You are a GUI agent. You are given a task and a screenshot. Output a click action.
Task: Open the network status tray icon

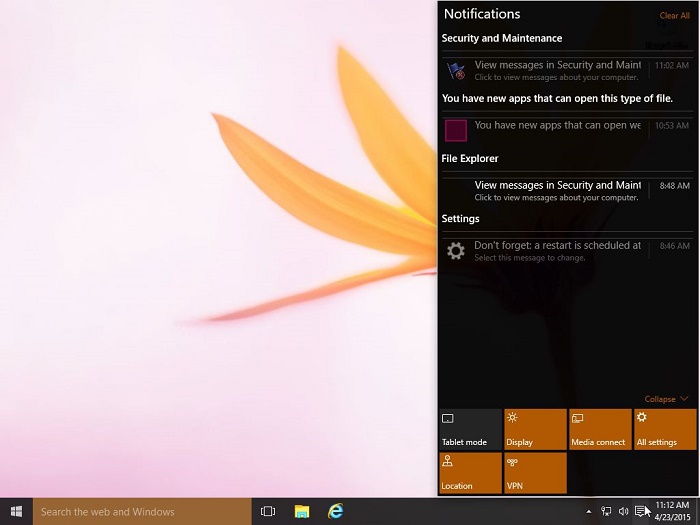coord(606,511)
